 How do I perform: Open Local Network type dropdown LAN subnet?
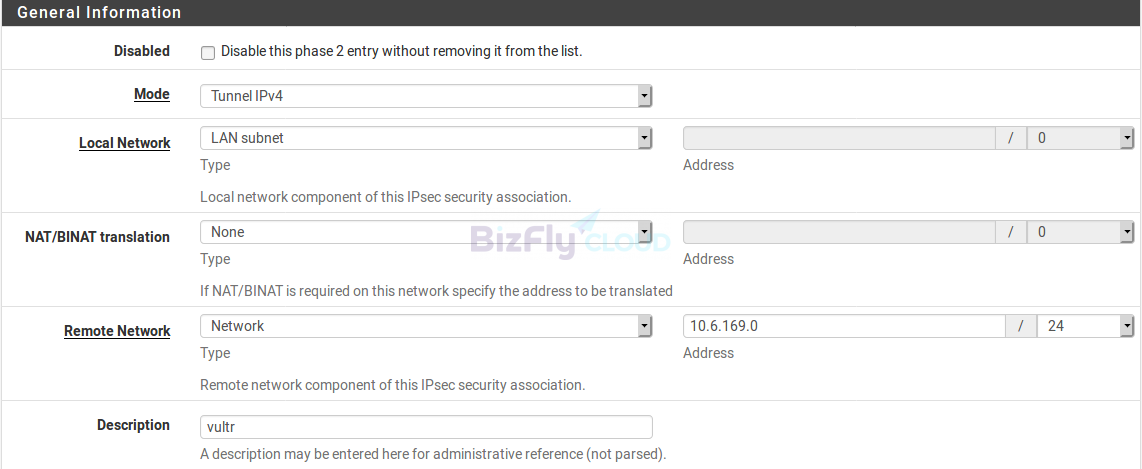point(426,138)
